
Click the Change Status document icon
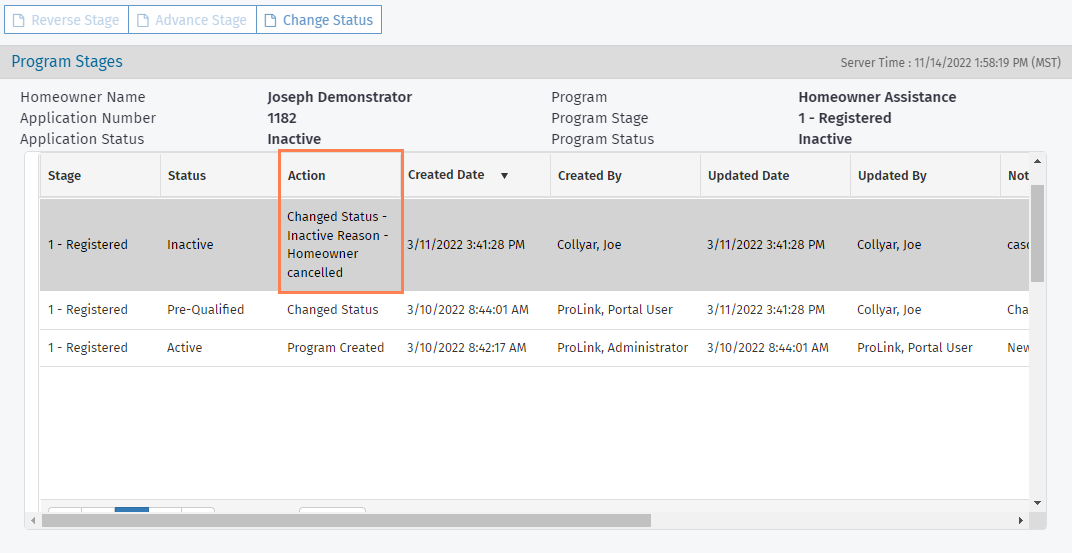click(270, 20)
